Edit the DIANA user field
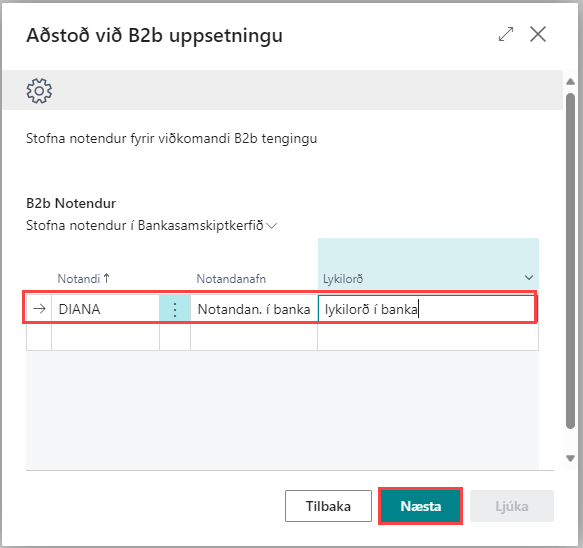 [106, 309]
